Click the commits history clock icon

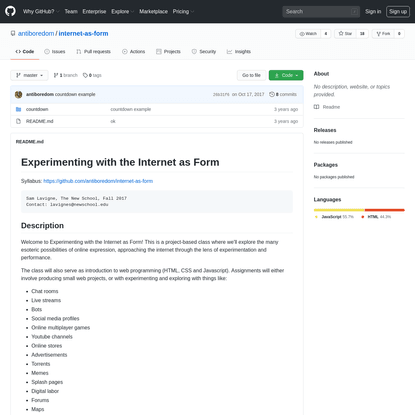tap(272, 94)
